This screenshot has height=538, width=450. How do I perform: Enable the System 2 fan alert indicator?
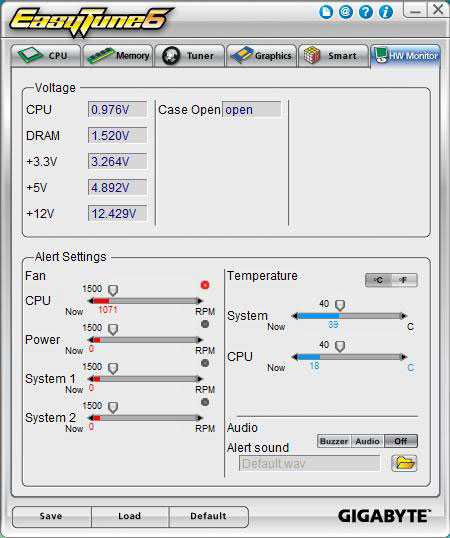tap(205, 402)
